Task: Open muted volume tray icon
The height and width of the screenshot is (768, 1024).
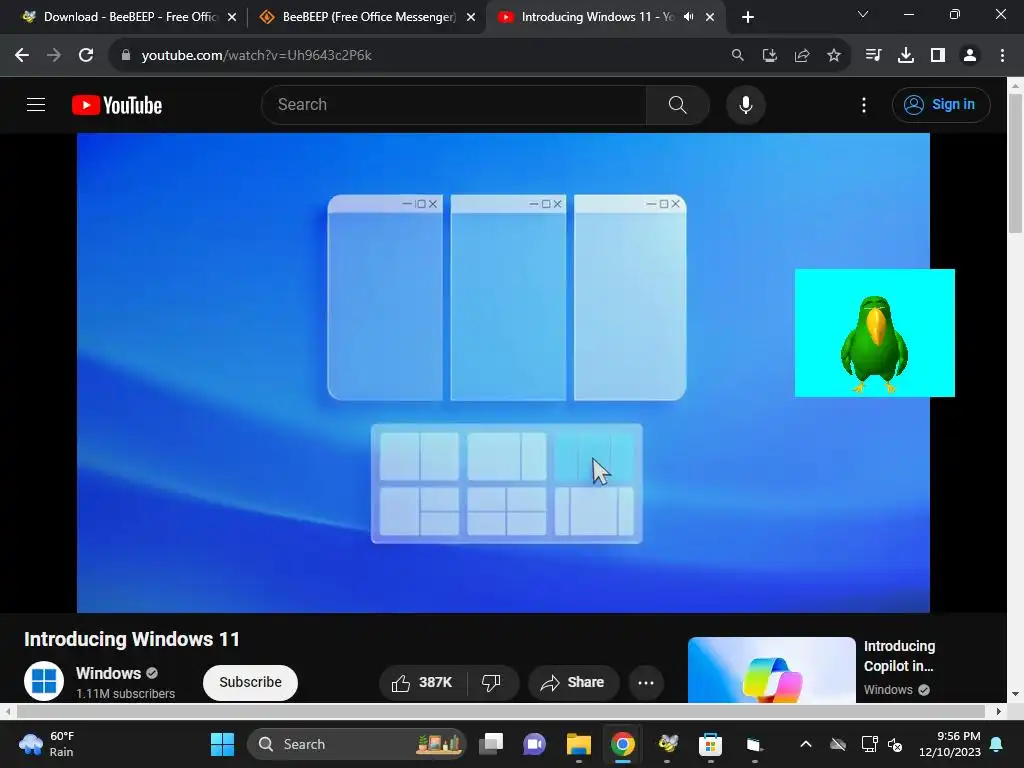Action: pyautogui.click(x=895, y=744)
